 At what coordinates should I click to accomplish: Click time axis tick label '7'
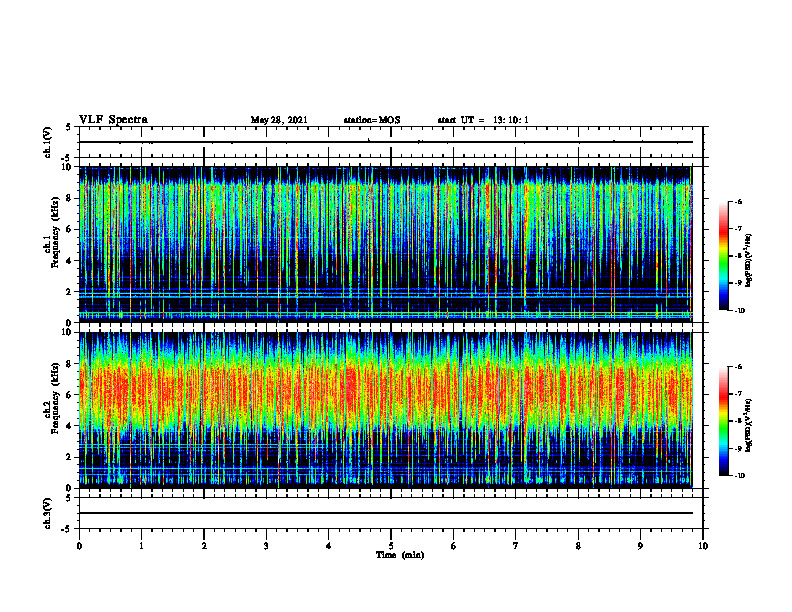(516, 546)
